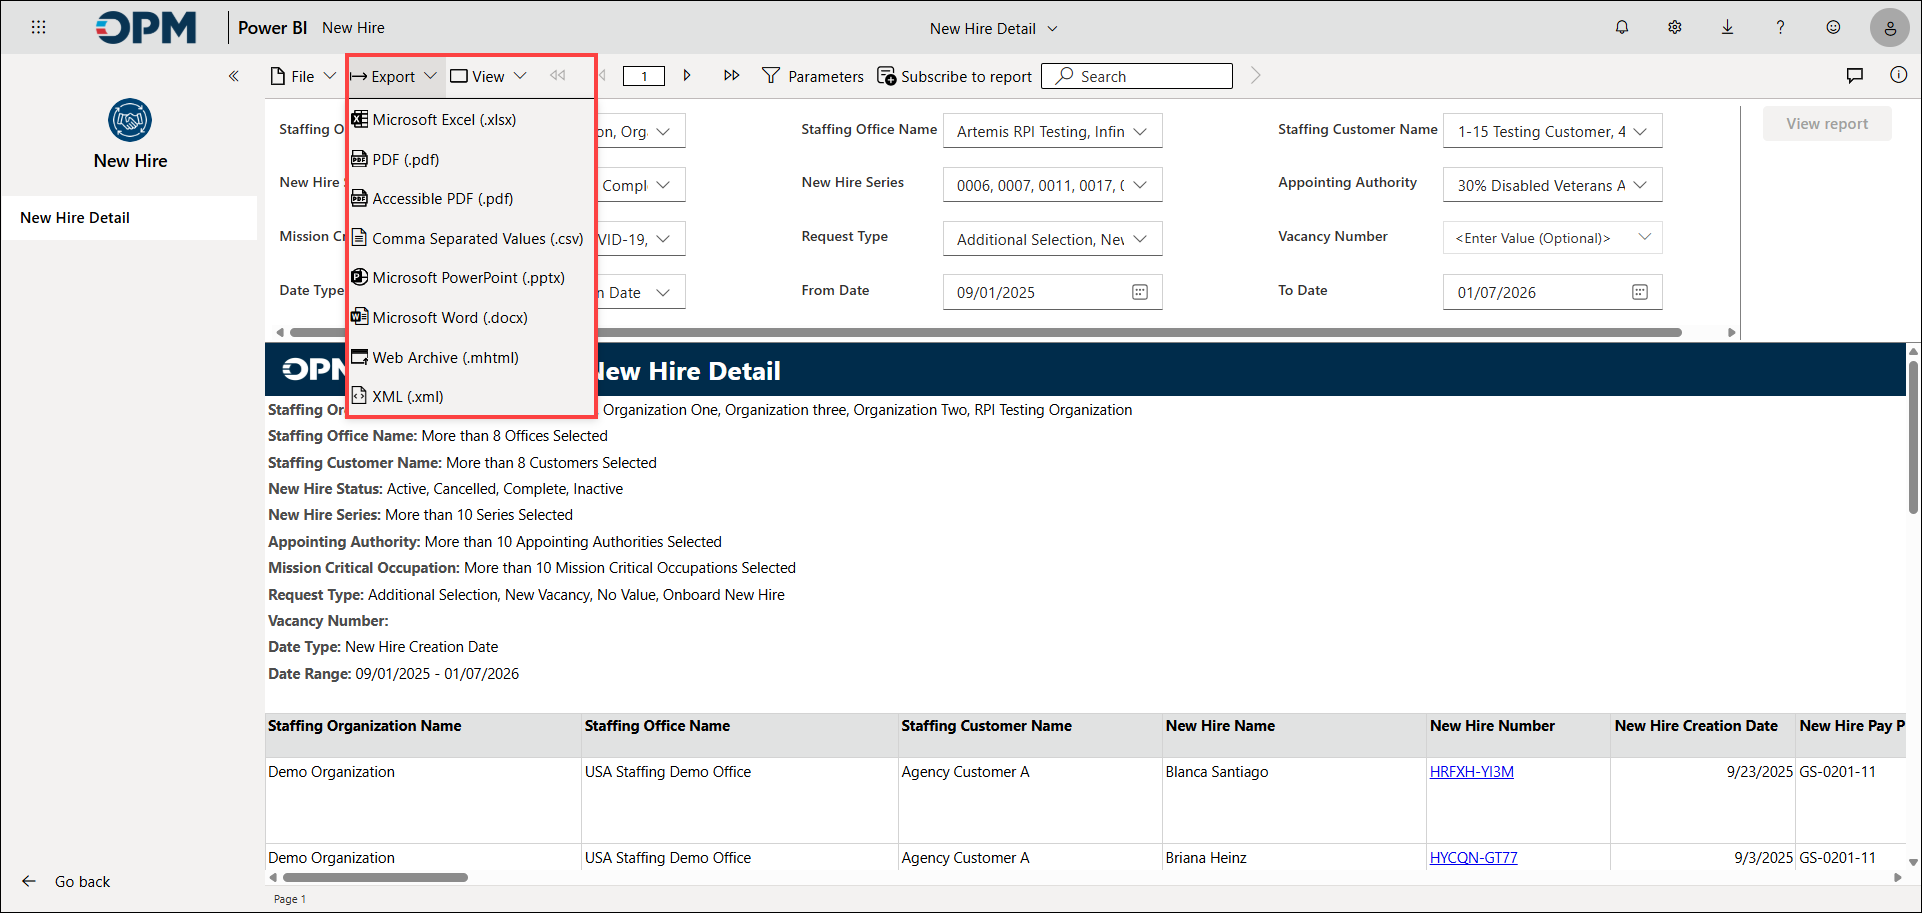Click Subscribe to report
1922x913 pixels.
(x=955, y=76)
